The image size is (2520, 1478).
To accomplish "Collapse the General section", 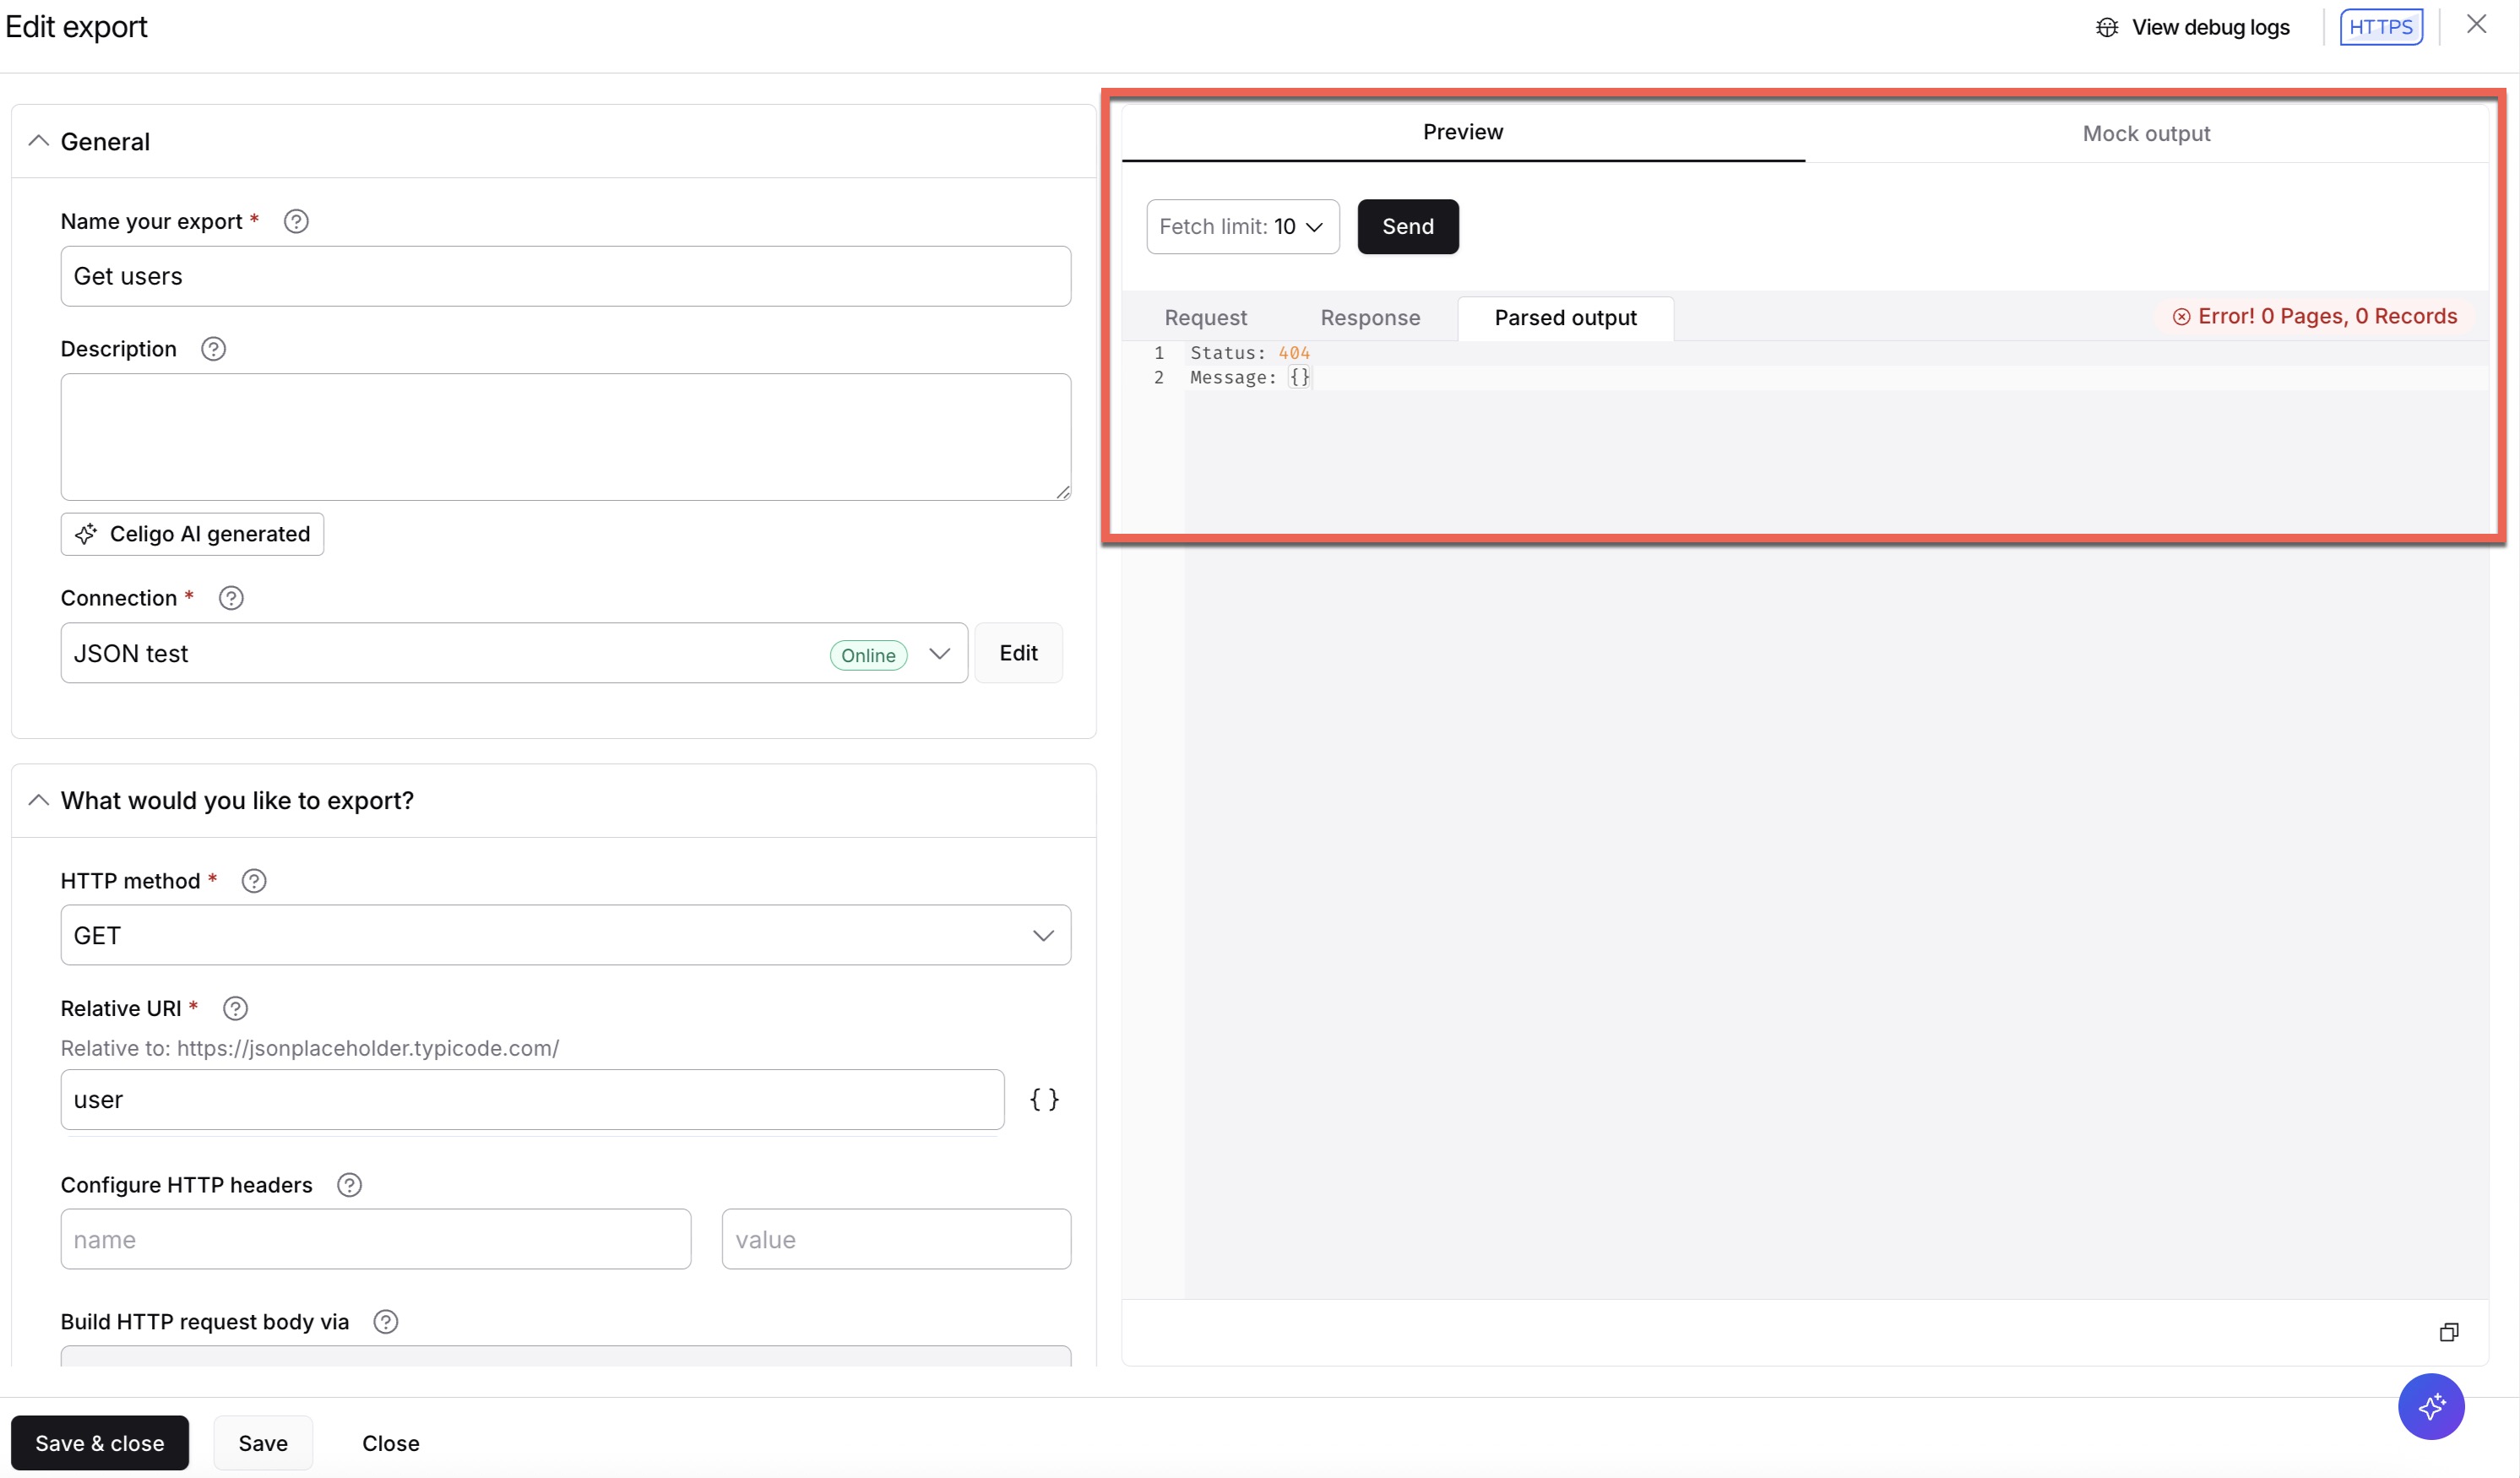I will pyautogui.click(x=38, y=141).
